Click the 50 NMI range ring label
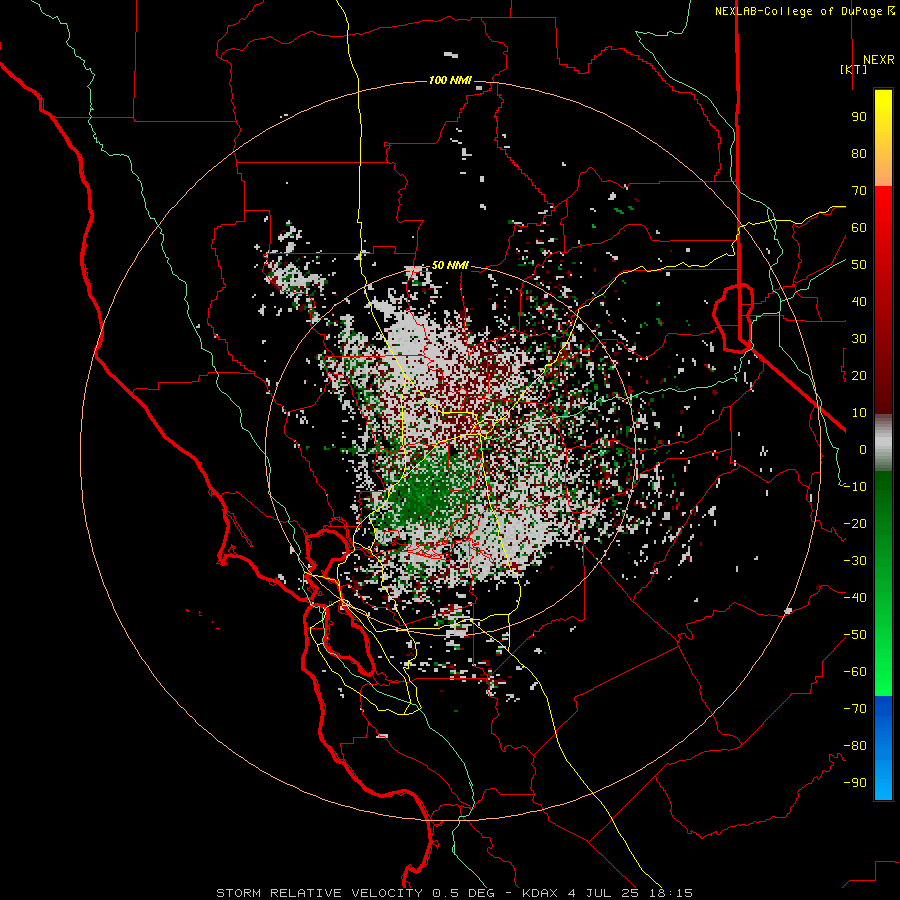 click(450, 265)
